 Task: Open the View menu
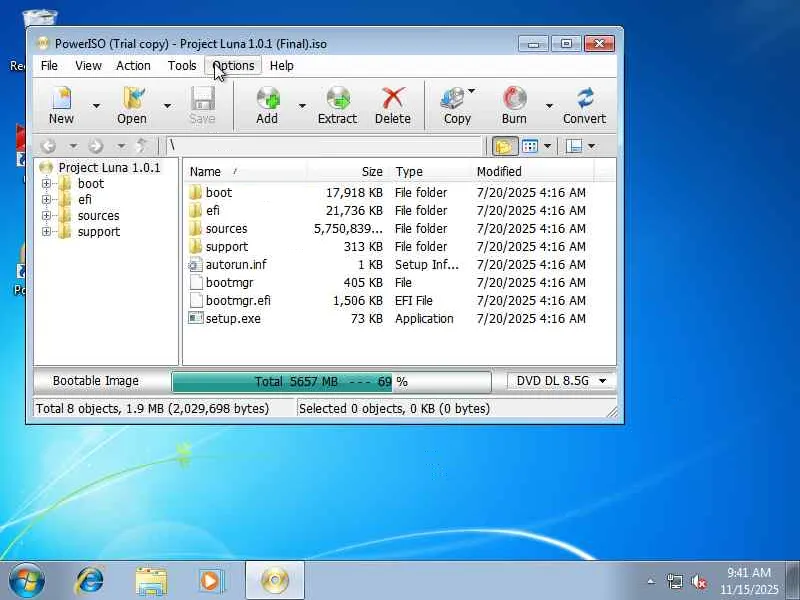tap(88, 66)
